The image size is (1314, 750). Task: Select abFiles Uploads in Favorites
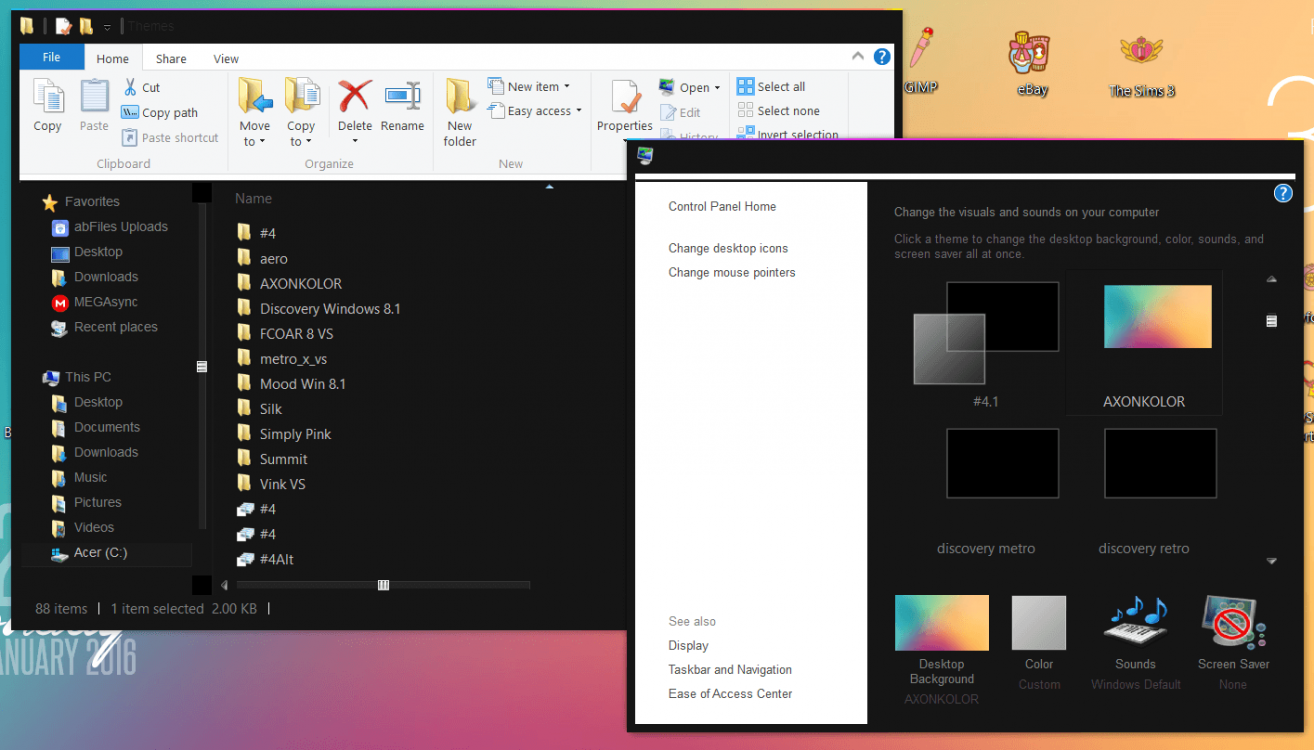[120, 227]
